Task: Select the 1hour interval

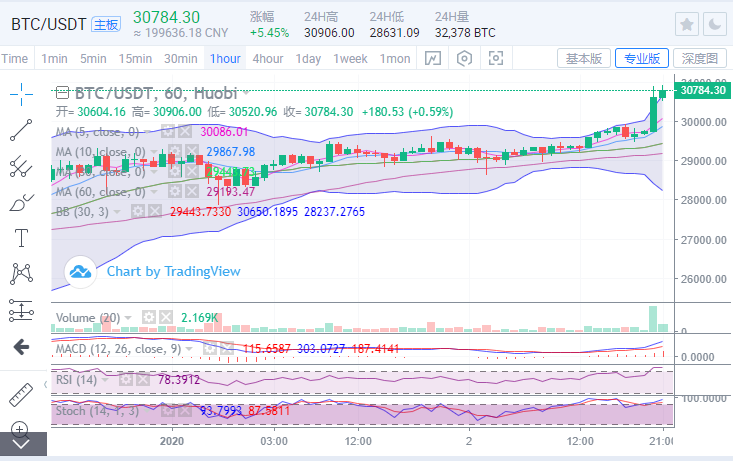Action: pyautogui.click(x=225, y=58)
